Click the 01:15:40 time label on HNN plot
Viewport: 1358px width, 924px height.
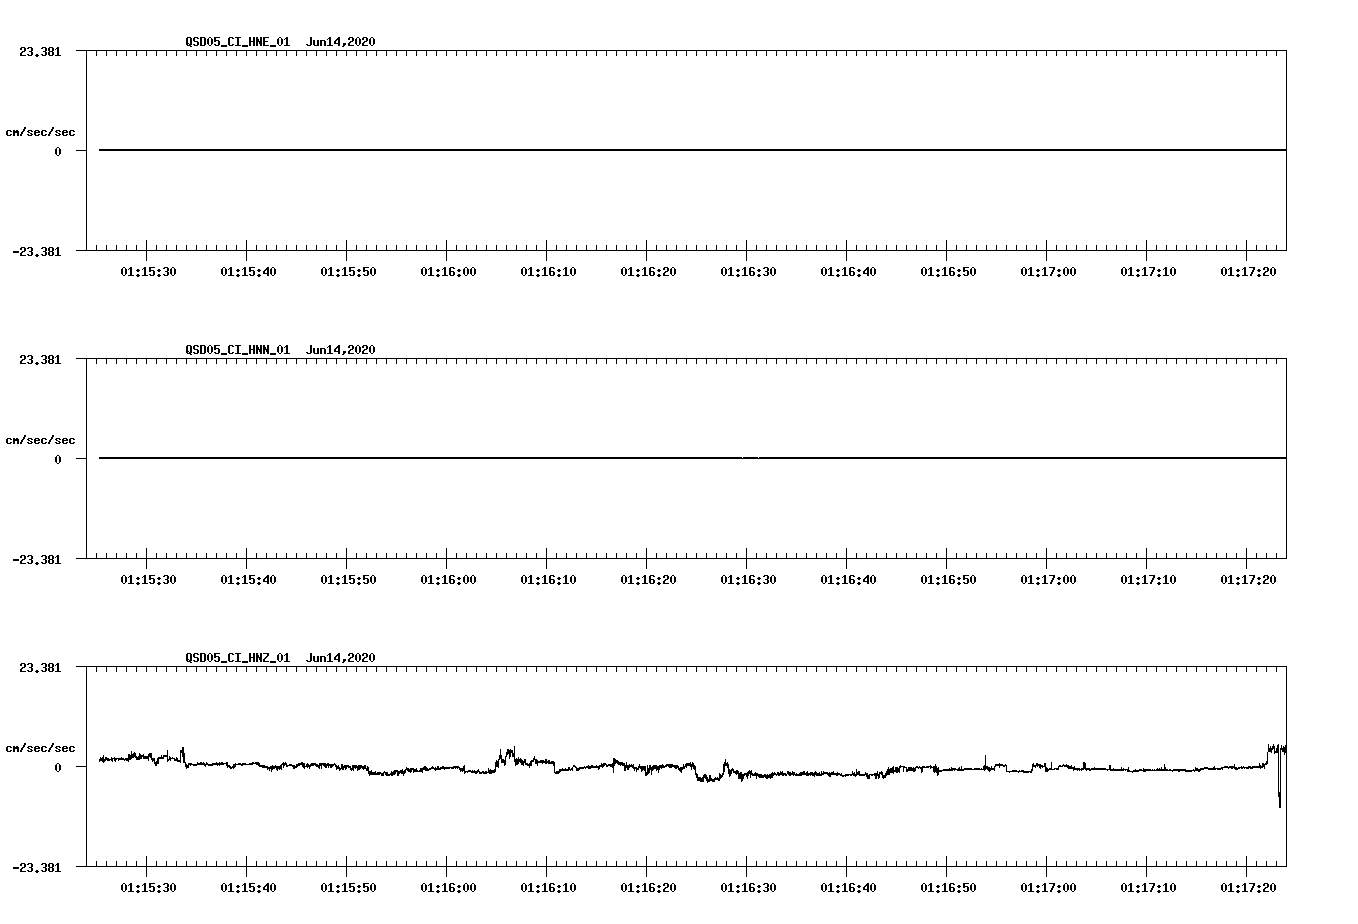248,580
